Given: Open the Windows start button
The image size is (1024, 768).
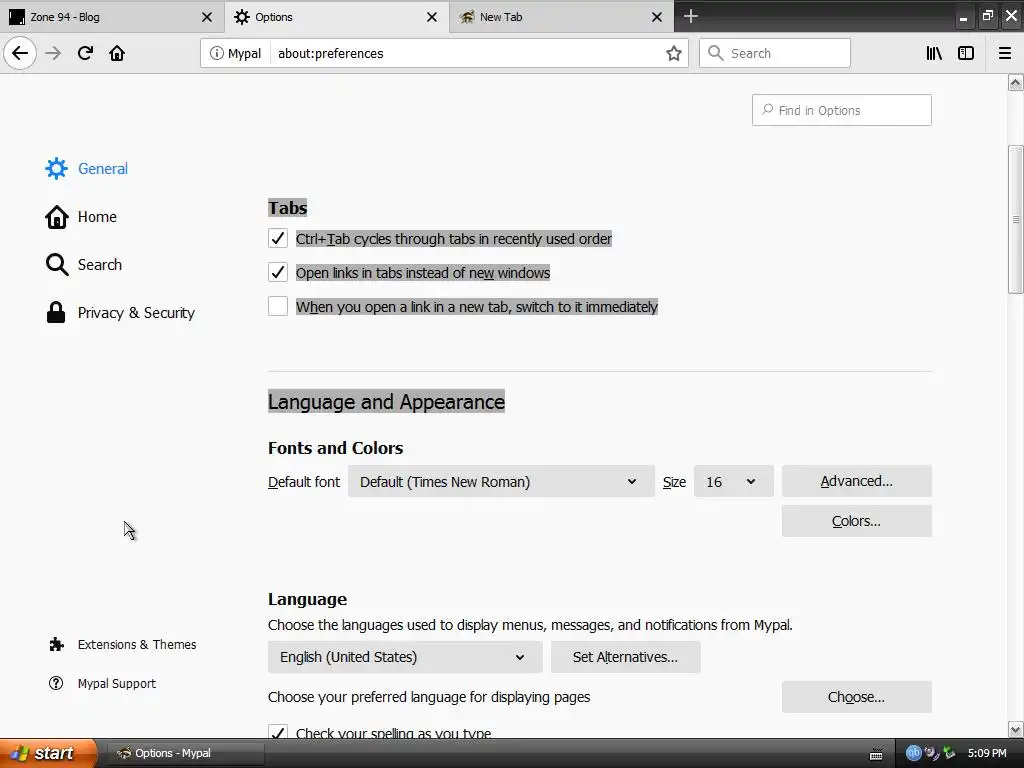Looking at the screenshot, I should click(x=48, y=753).
